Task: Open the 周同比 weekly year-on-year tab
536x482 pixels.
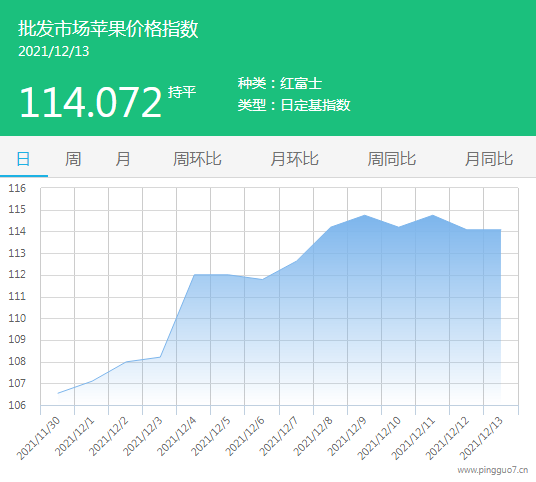Action: click(x=391, y=159)
